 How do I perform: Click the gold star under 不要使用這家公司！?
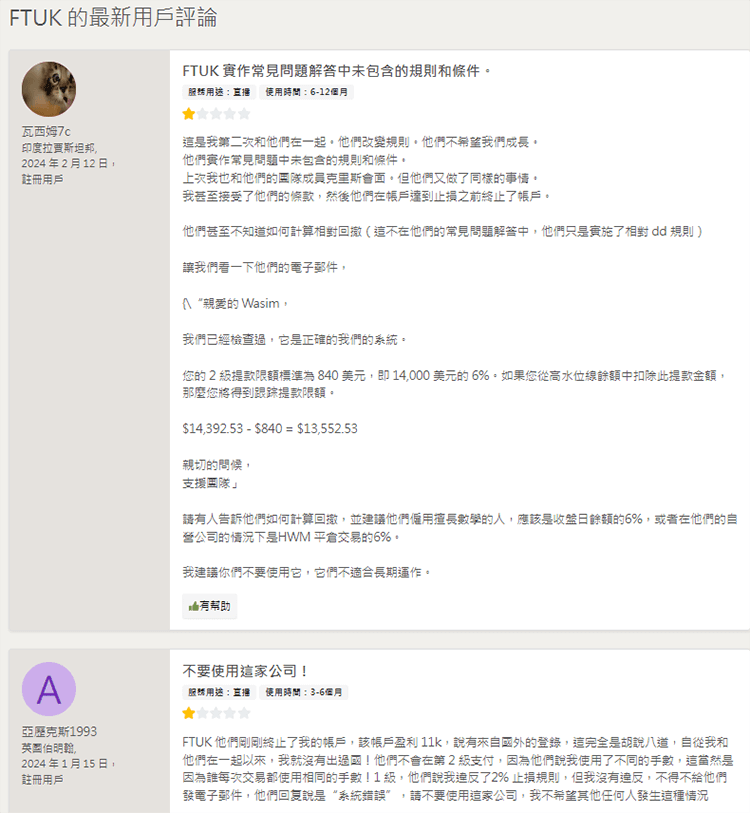pyautogui.click(x=189, y=713)
